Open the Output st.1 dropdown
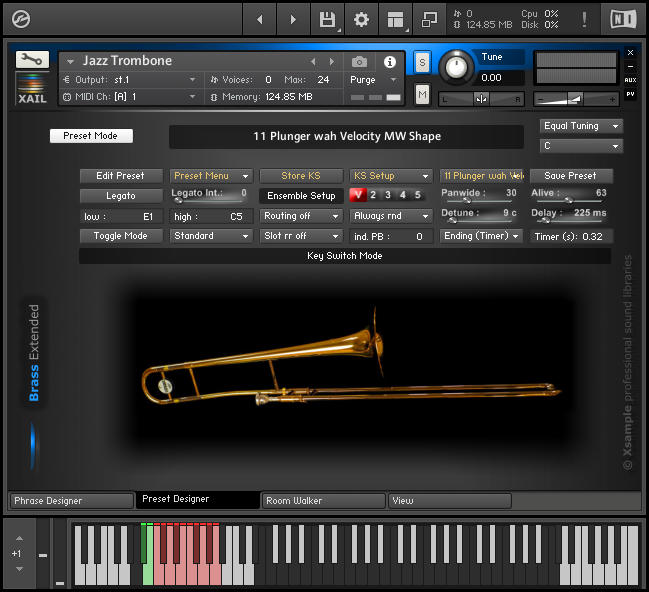 tap(130, 80)
